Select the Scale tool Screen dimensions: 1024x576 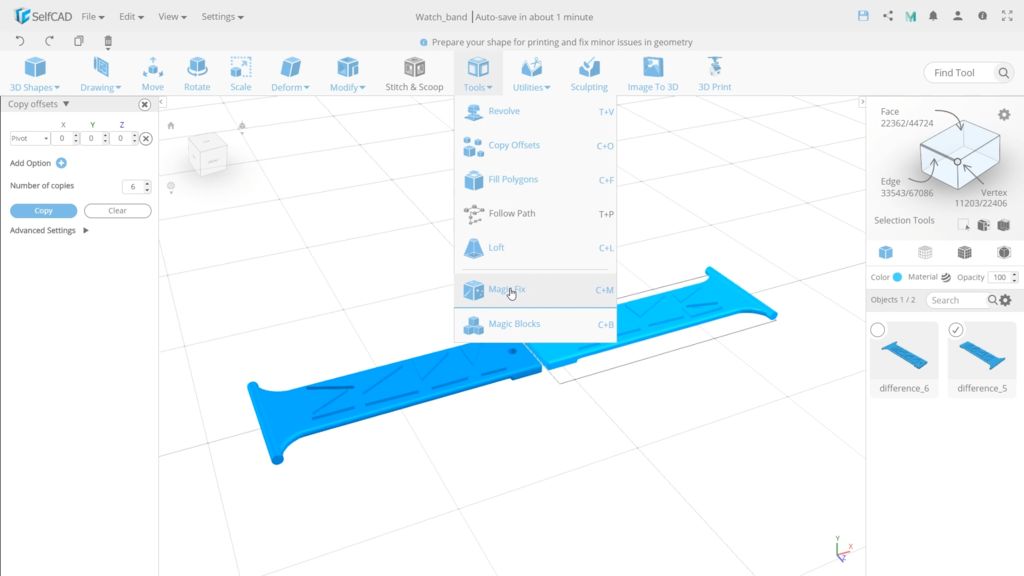[x=240, y=74]
